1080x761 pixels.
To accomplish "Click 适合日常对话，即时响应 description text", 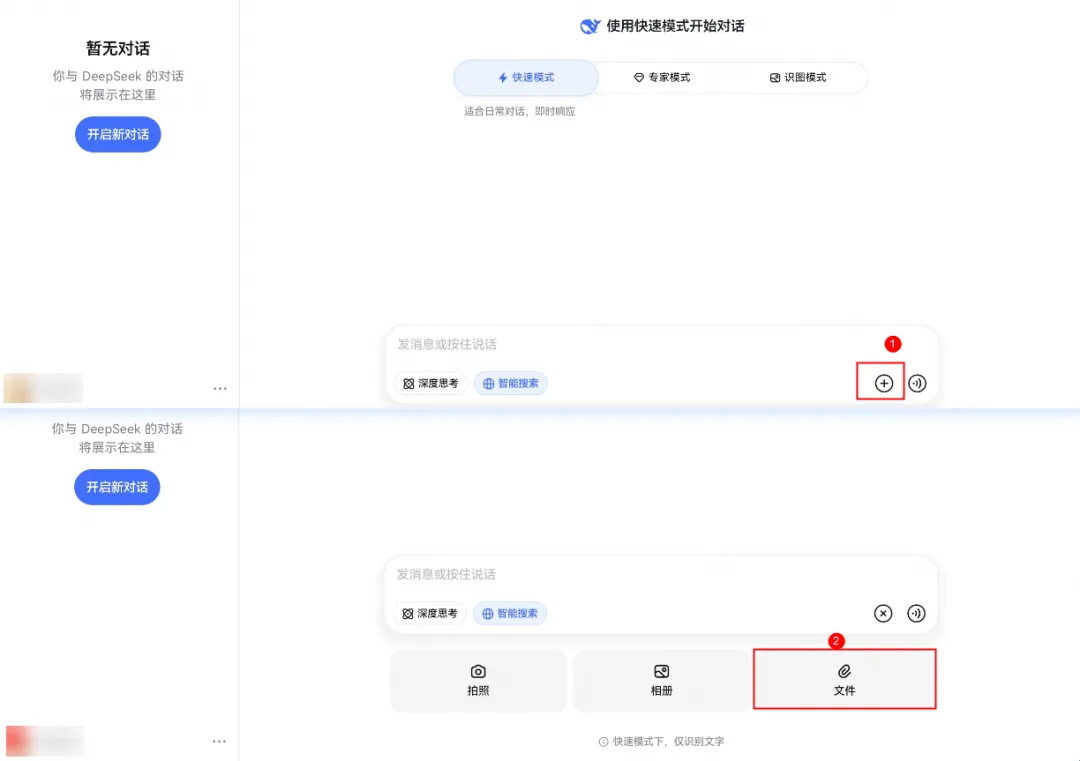I will pyautogui.click(x=519, y=112).
